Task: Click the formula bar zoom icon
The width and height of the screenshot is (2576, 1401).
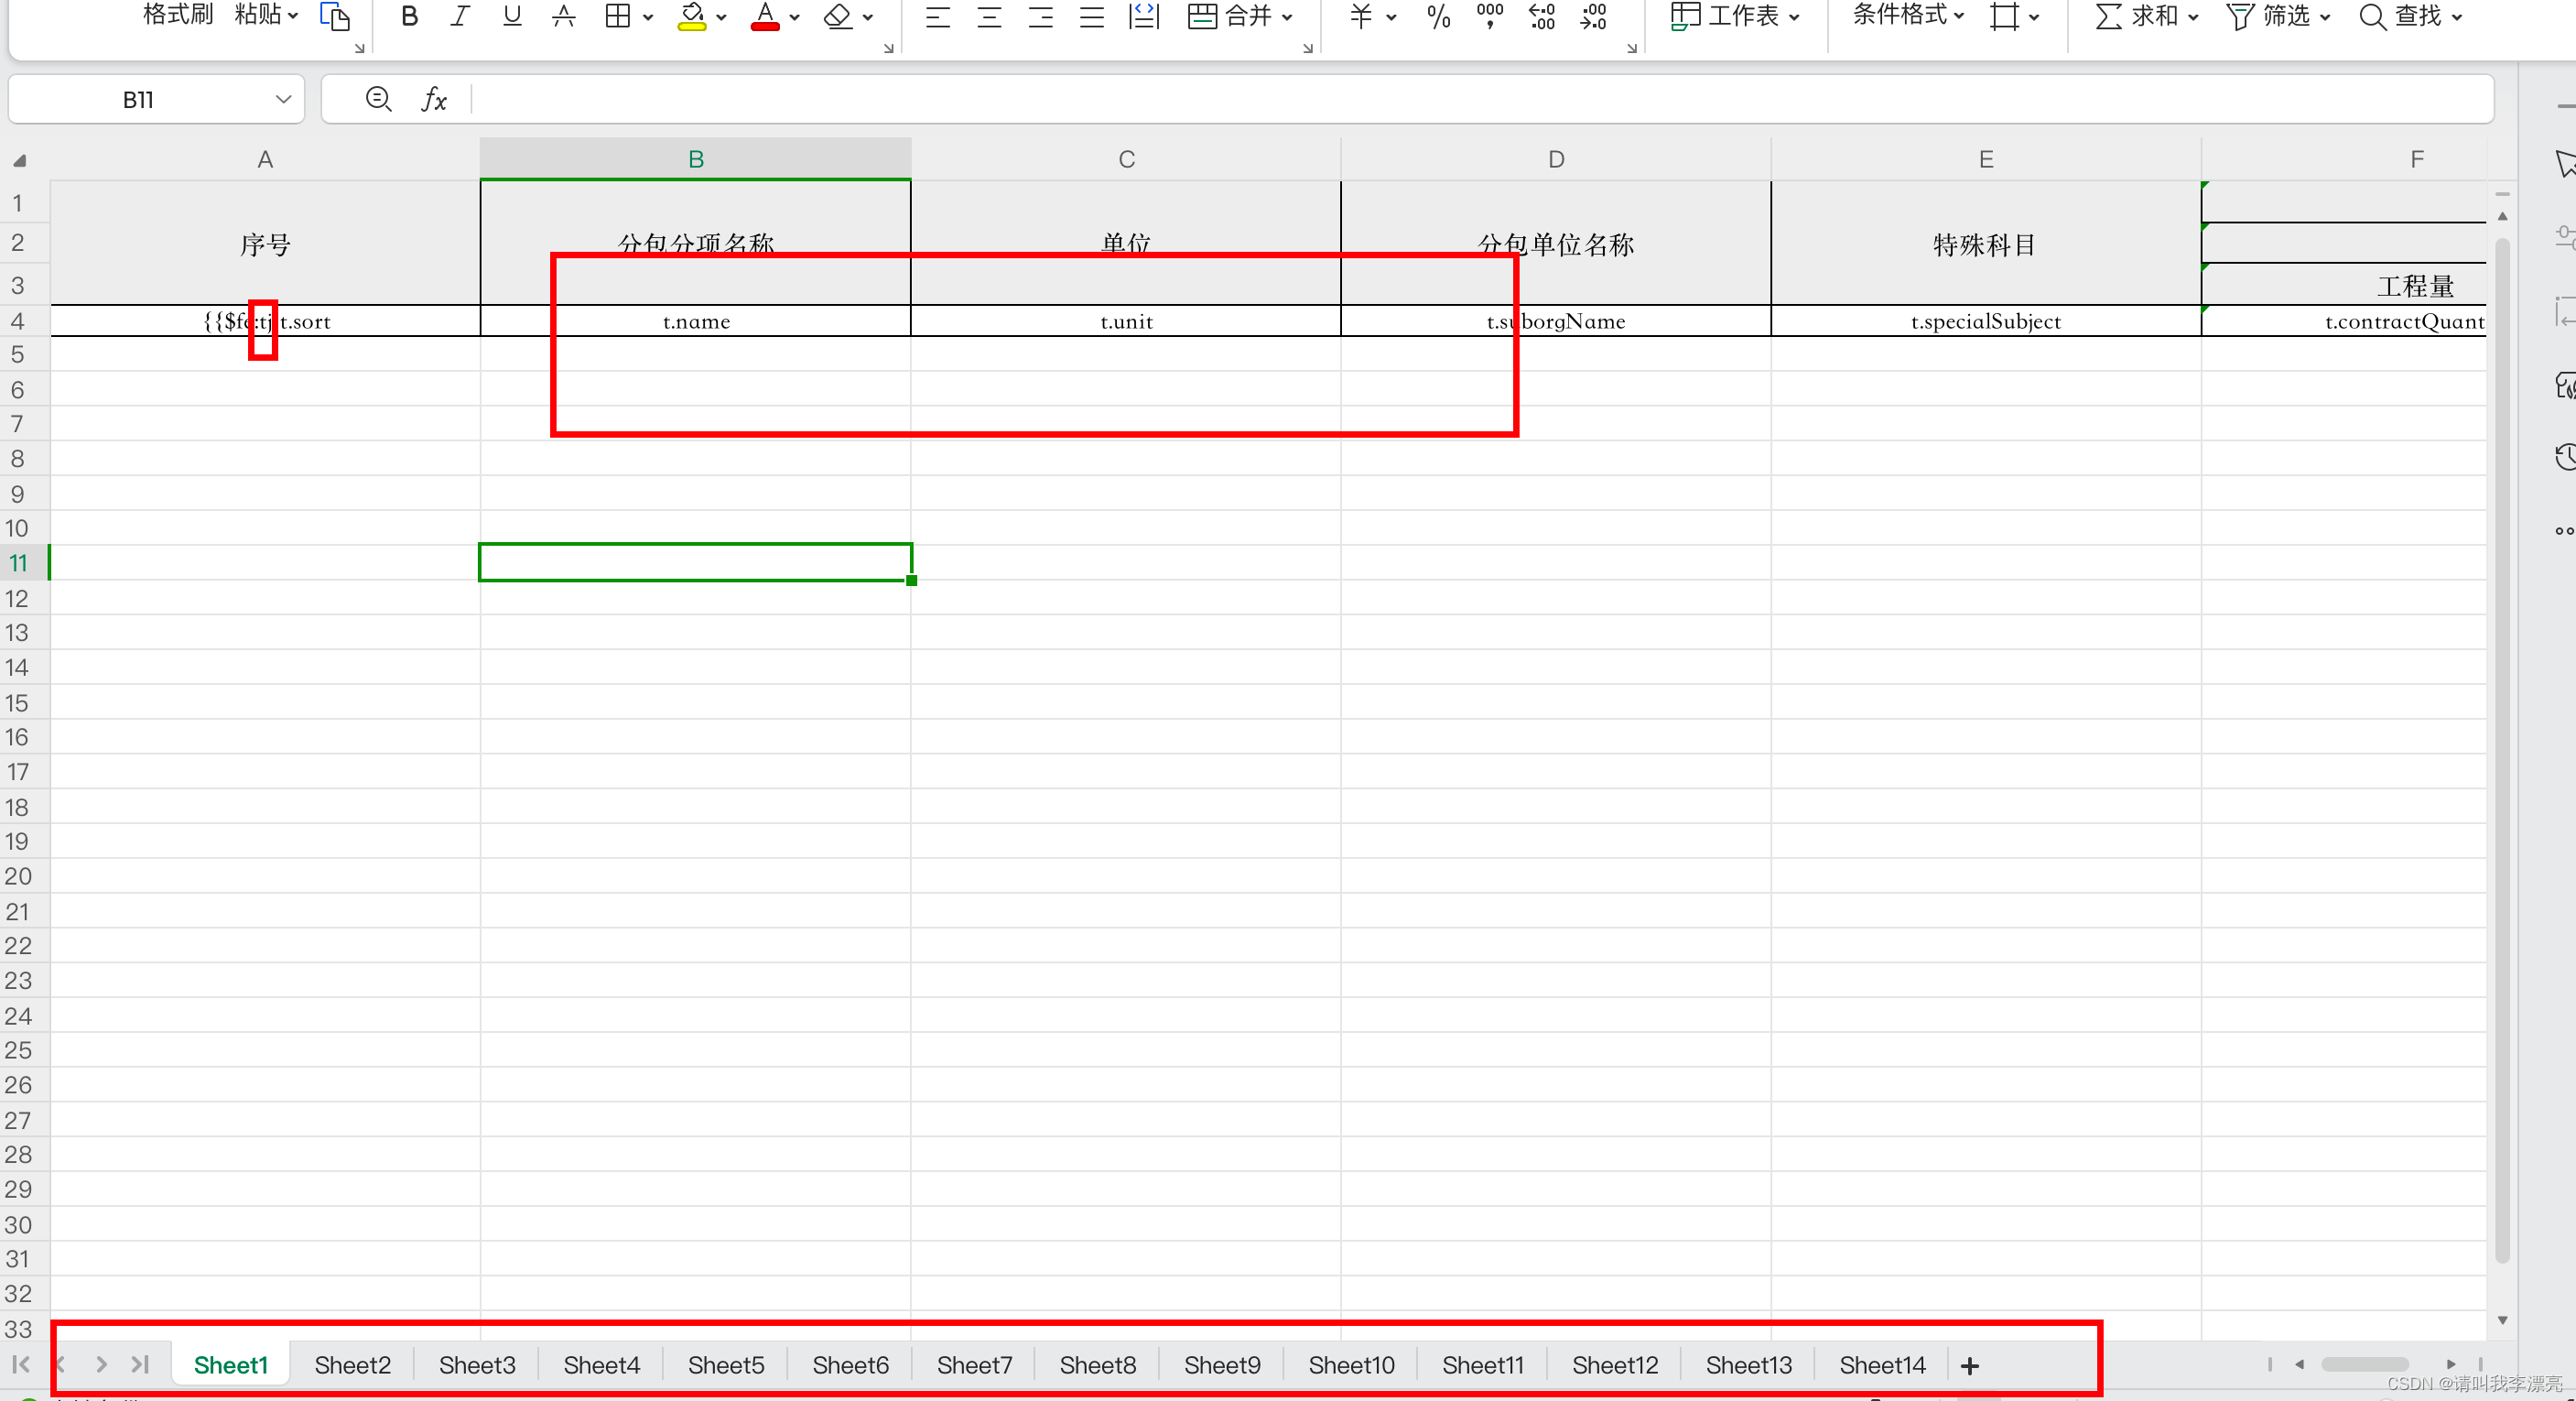Action: [x=378, y=99]
